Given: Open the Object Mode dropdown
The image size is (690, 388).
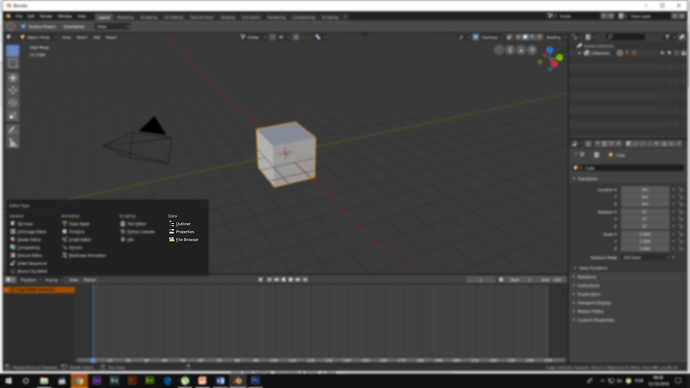Looking at the screenshot, I should click(37, 37).
